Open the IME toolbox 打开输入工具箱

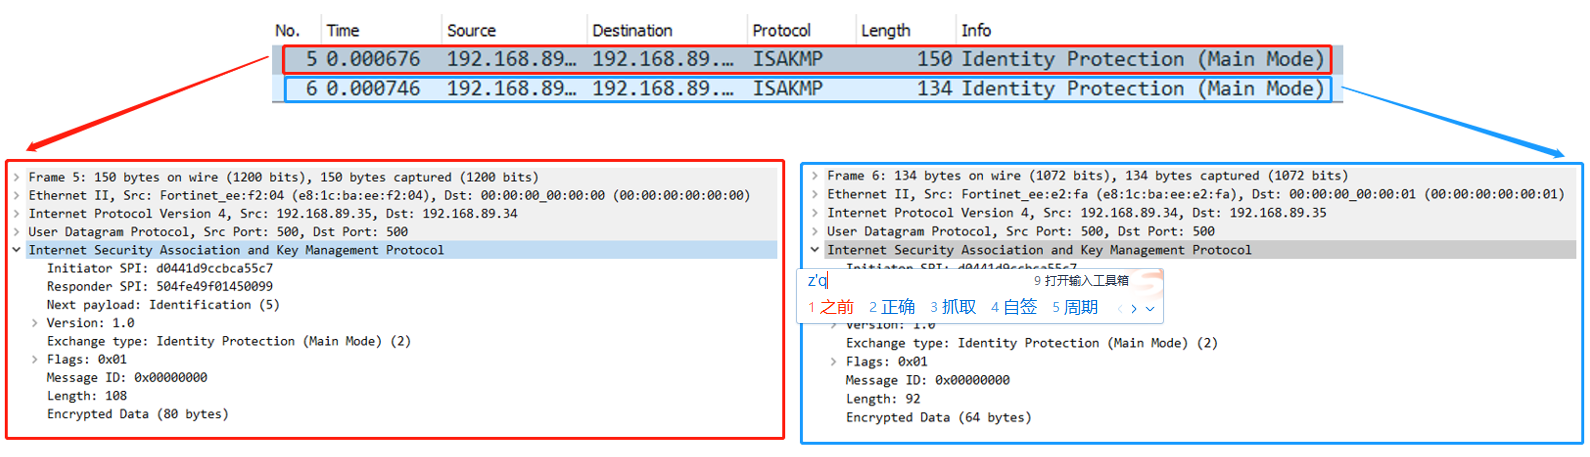click(1081, 281)
